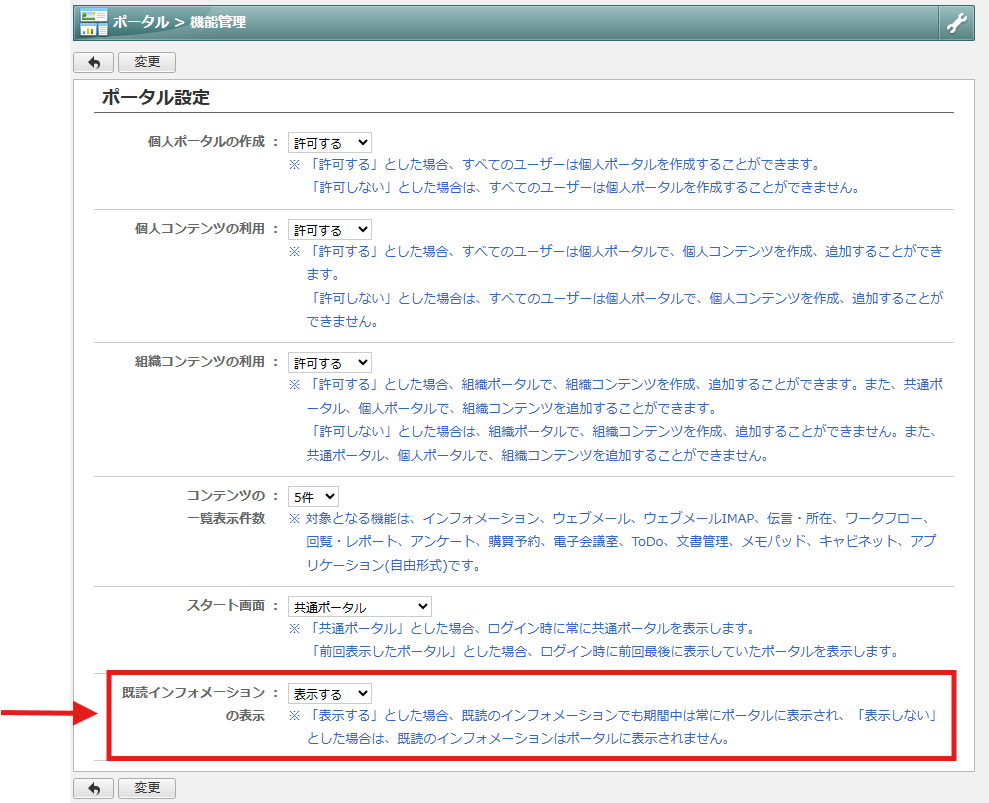Click the ポータル設定 heading
This screenshot has height=803, width=989.
[156, 97]
